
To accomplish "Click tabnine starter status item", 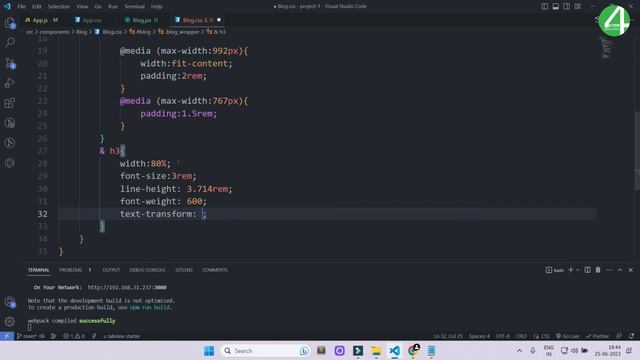I will click(121, 336).
